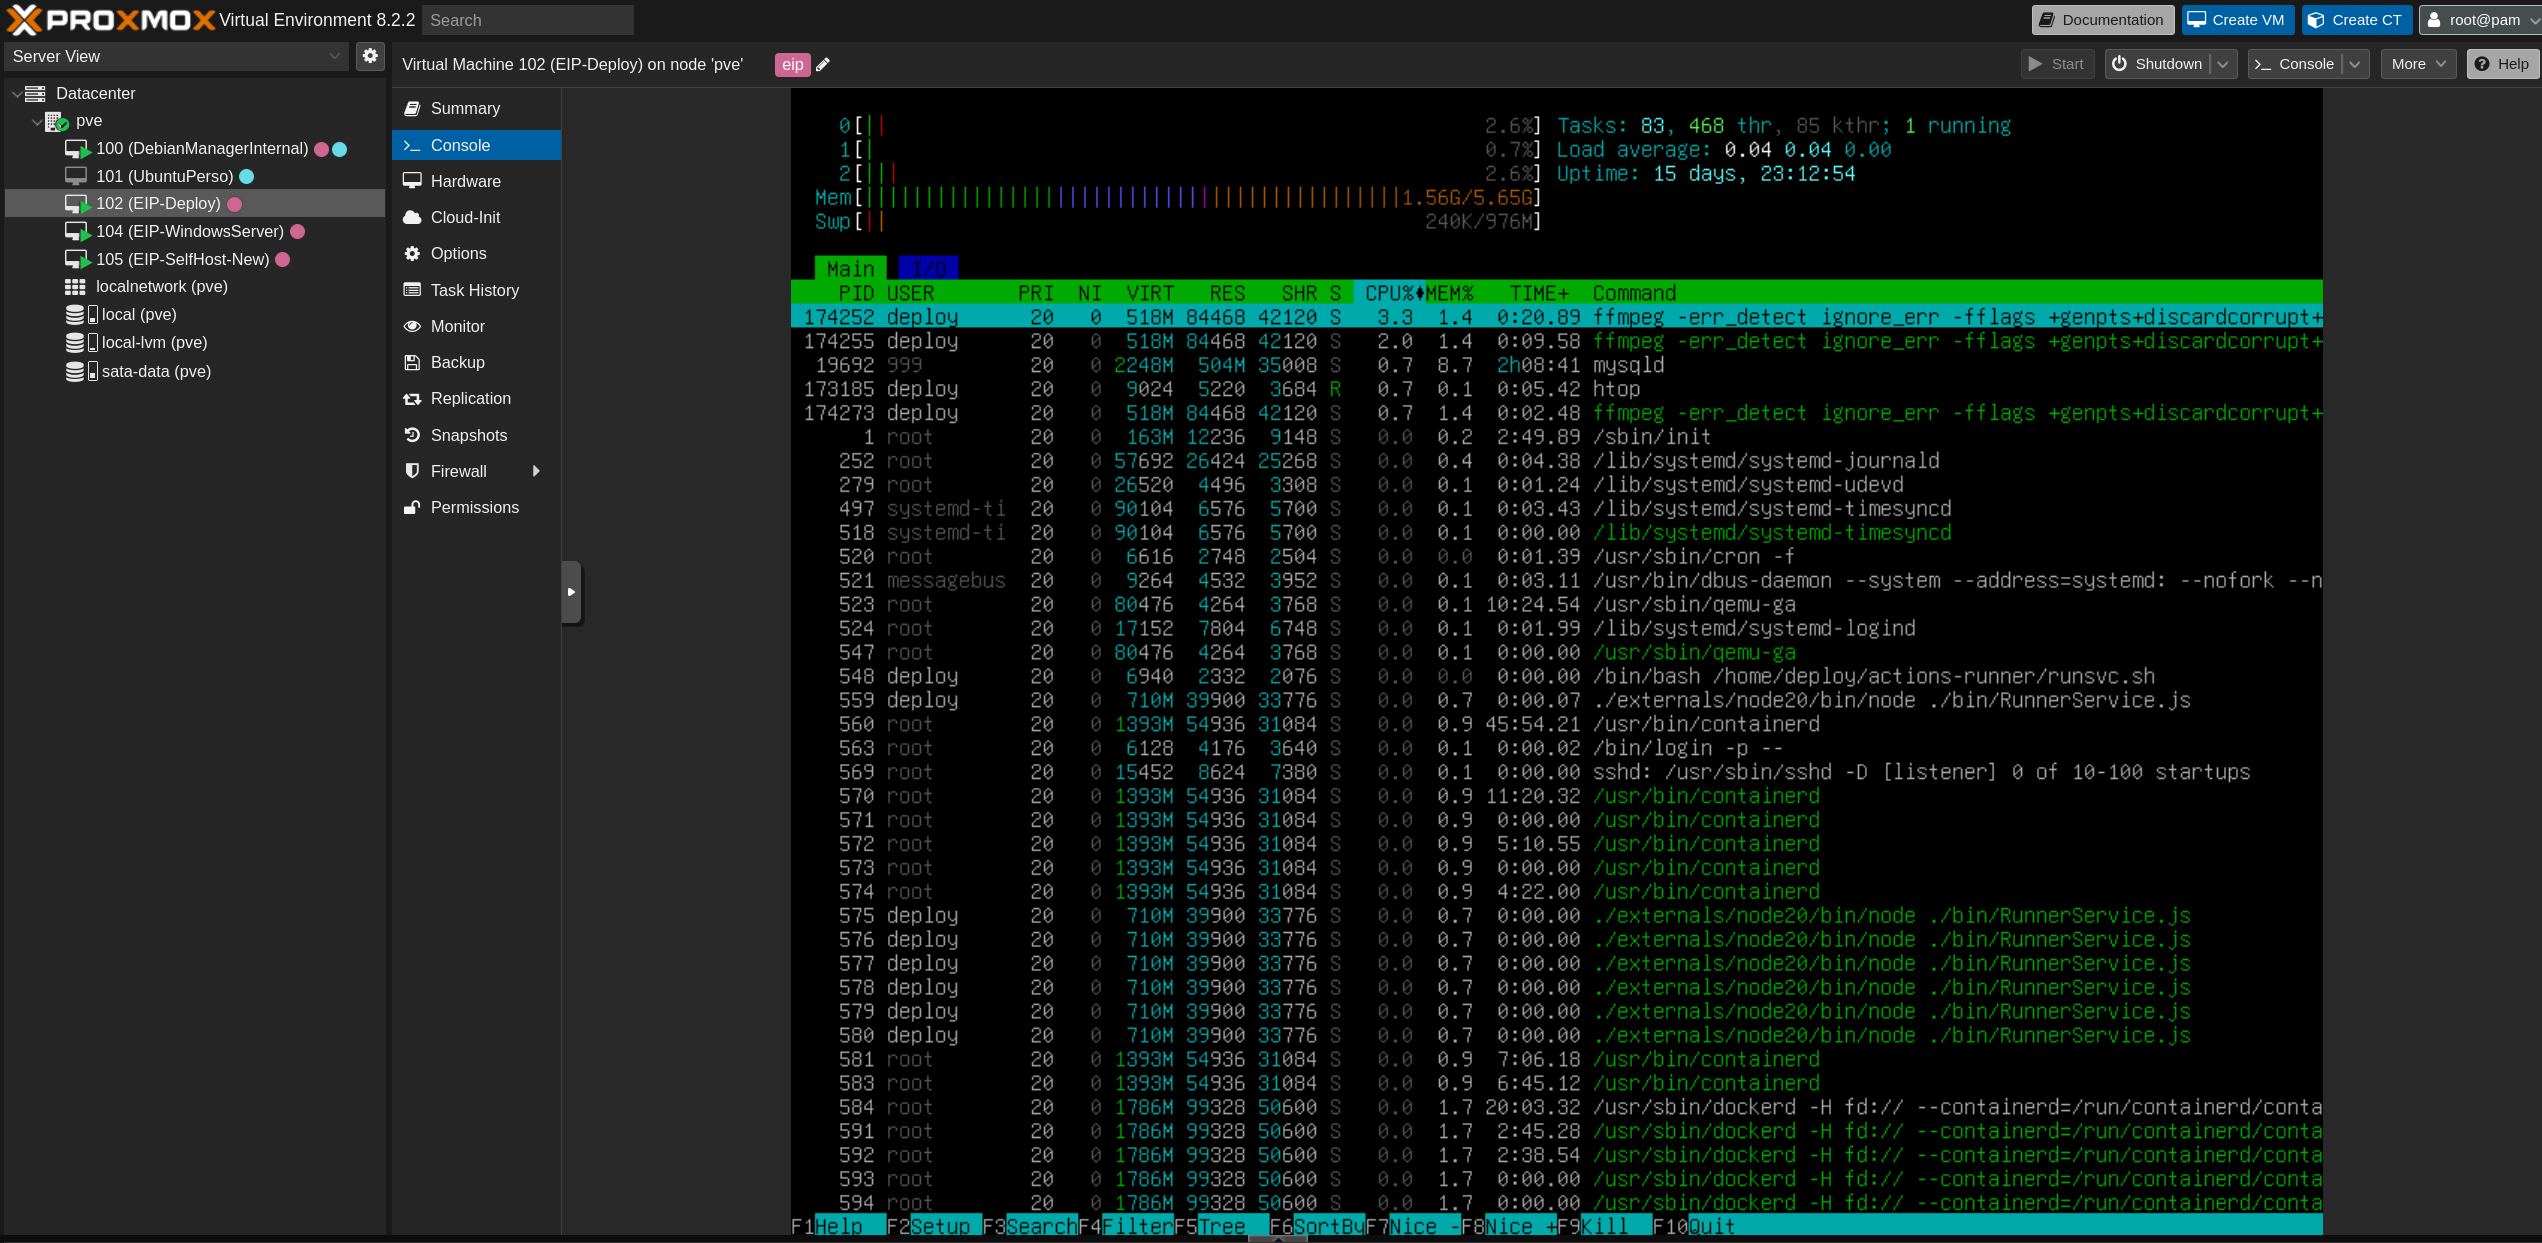Click the Monitor eye icon
The height and width of the screenshot is (1243, 2542).
click(412, 326)
